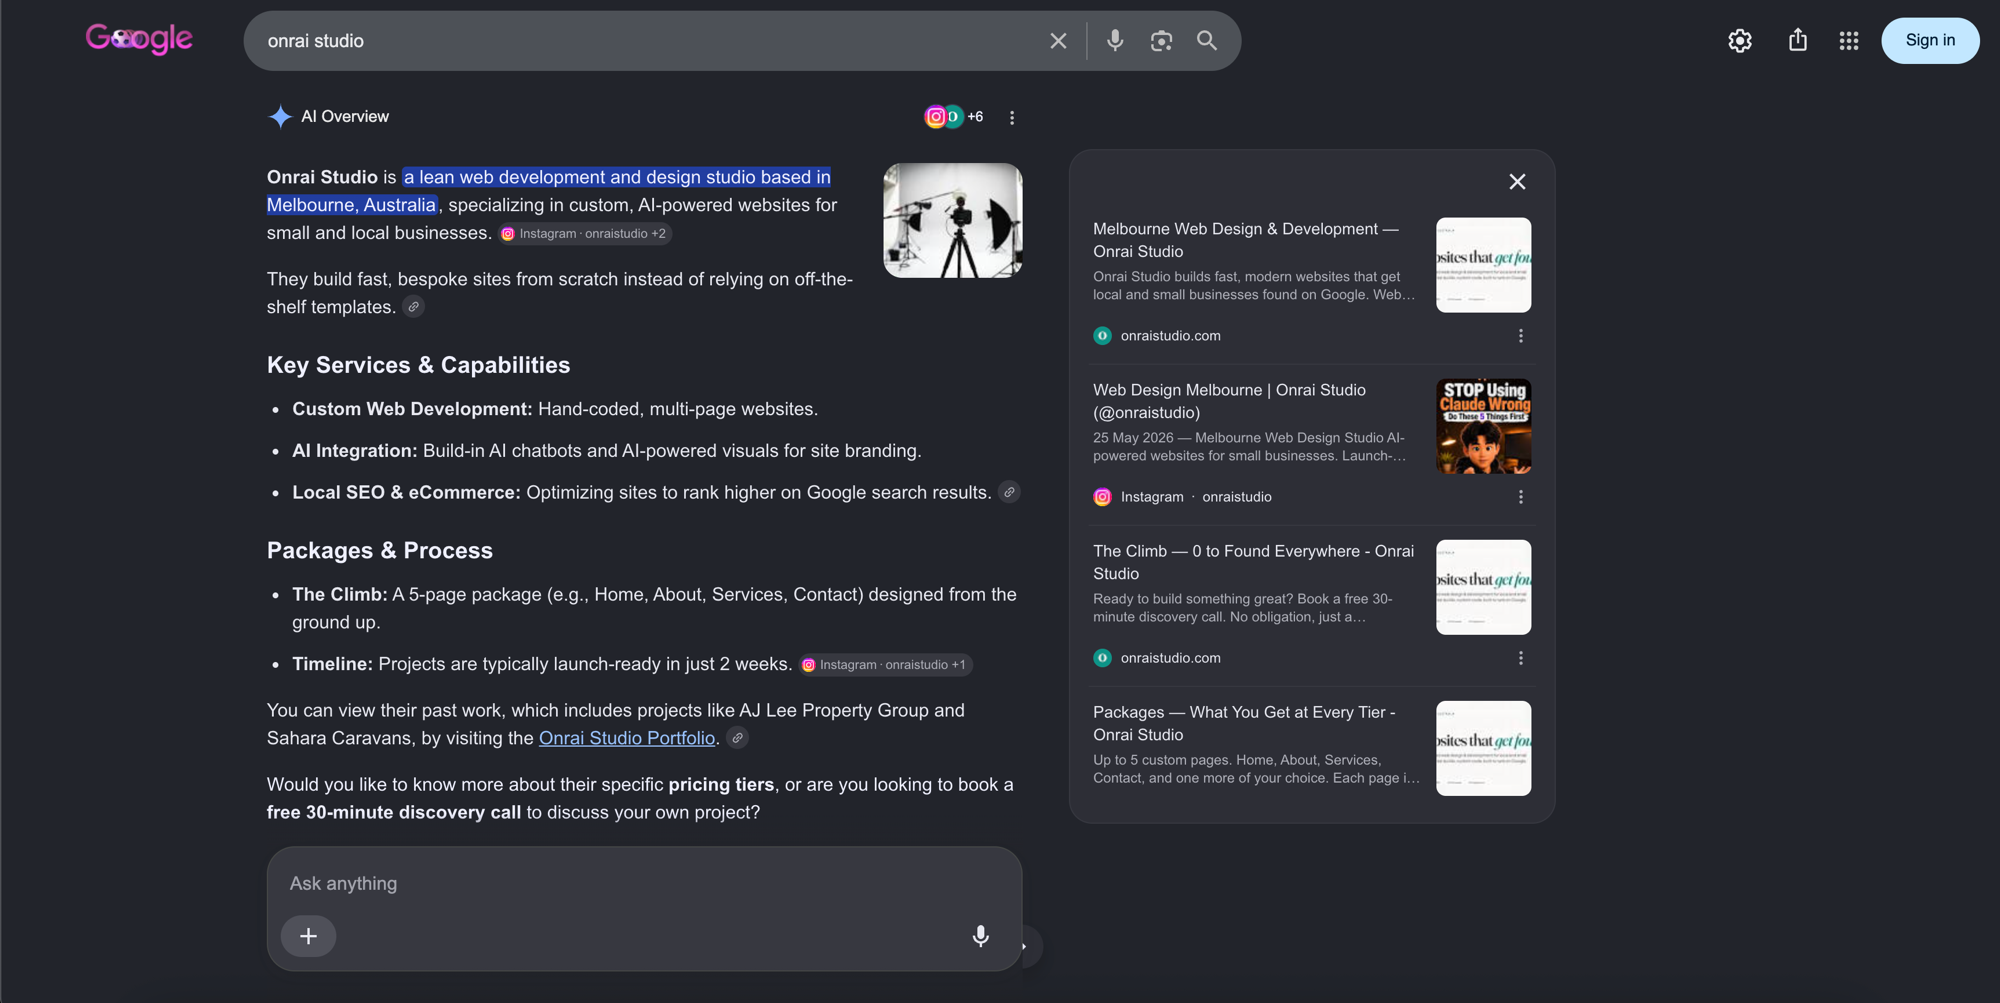This screenshot has width=2000, height=1003.
Task: Click the AI Overview sparkle icon
Action: (x=280, y=117)
